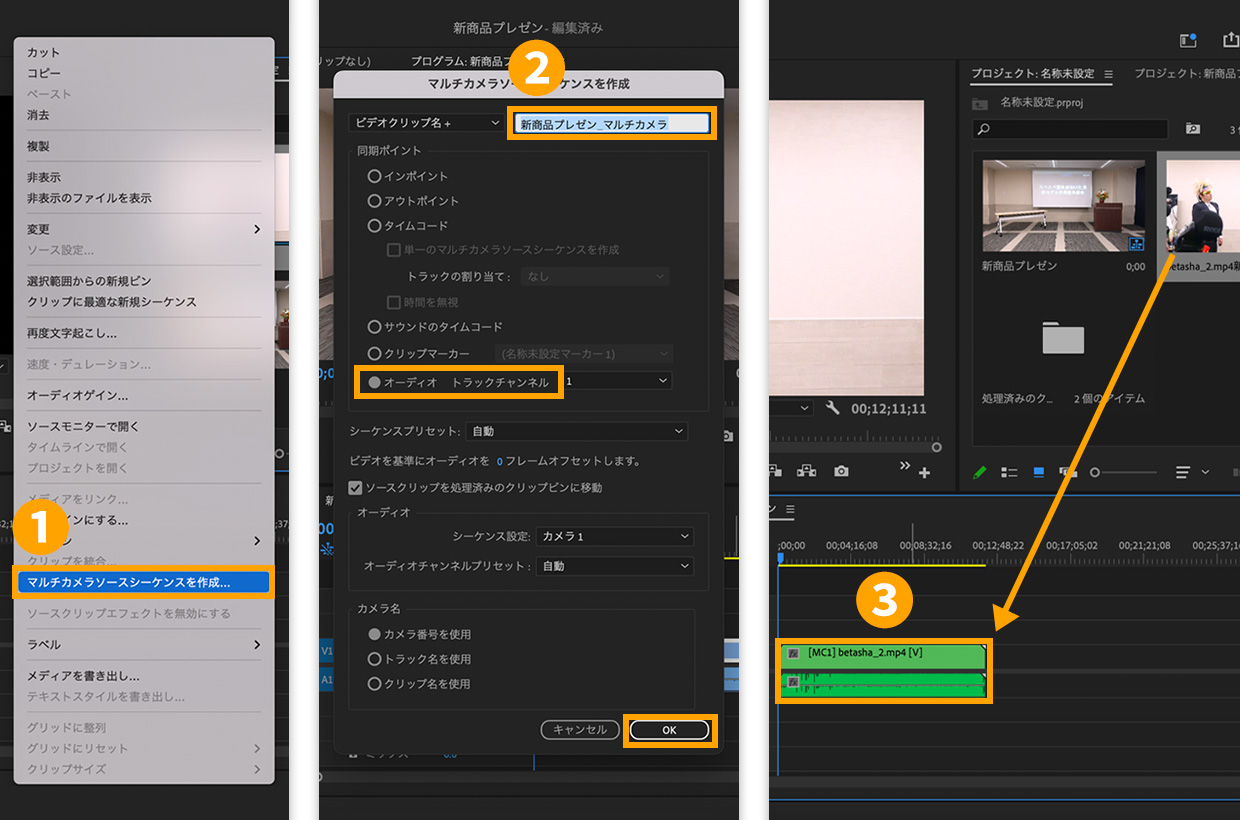
Task: Go up using the parent folder icon
Action: coord(981,103)
